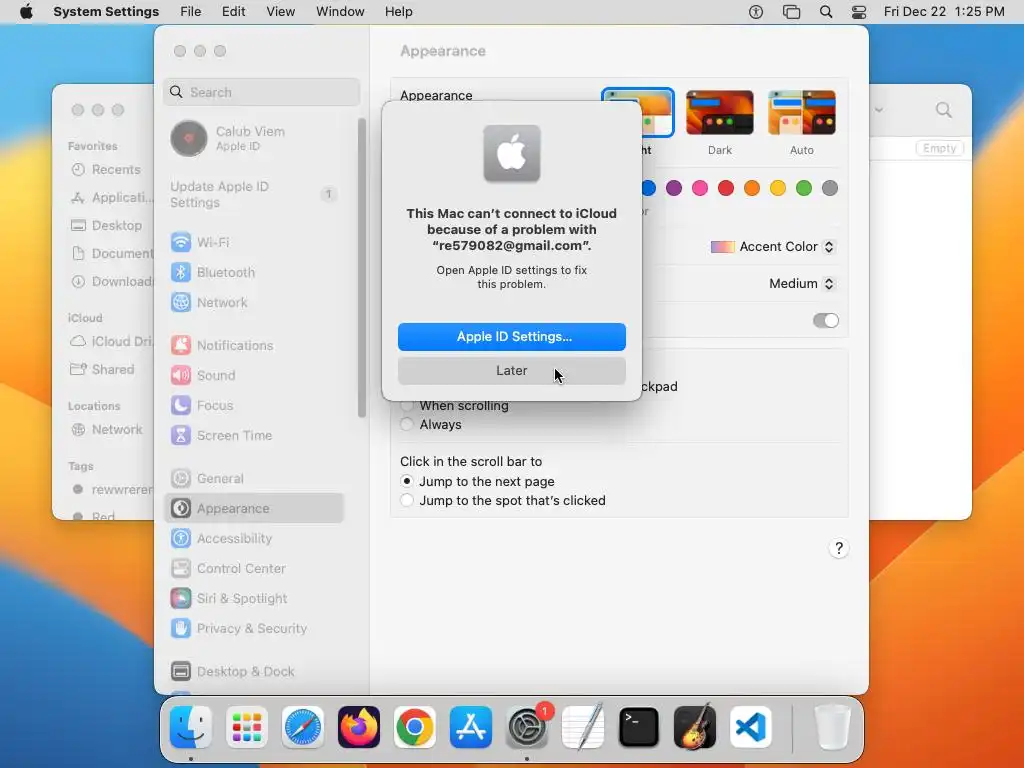The width and height of the screenshot is (1024, 768).
Task: Click the Search field in settings sidebar
Action: [x=262, y=92]
